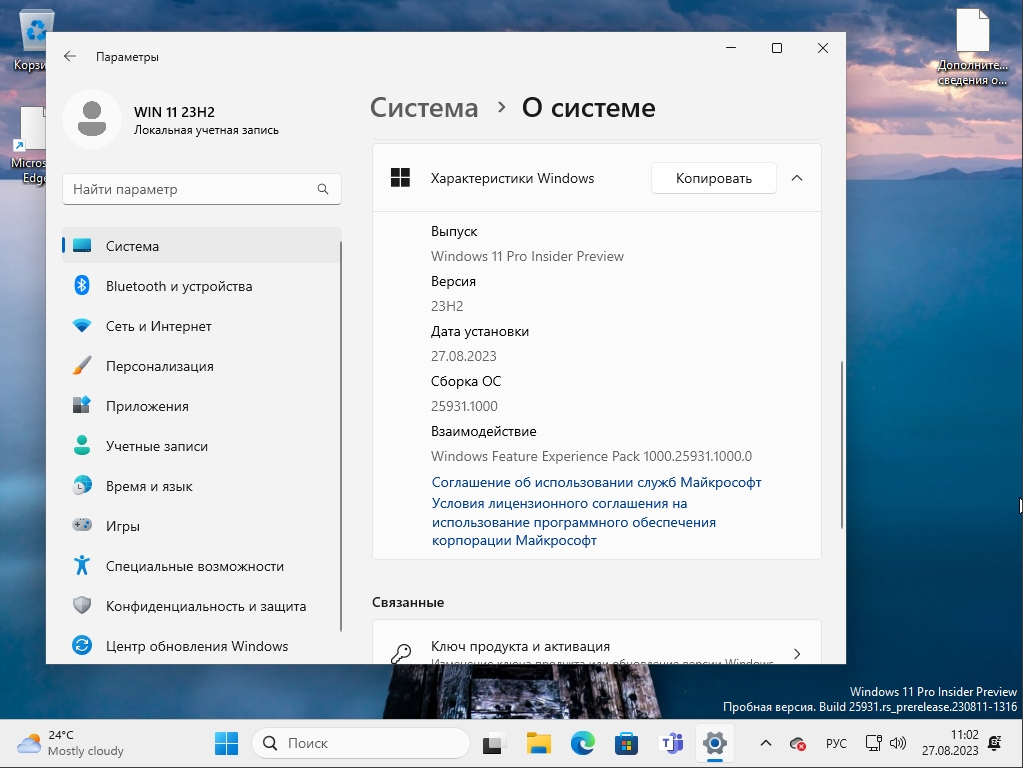Open notification bell in system tray
Screen dimensions: 1023x768
996,743
